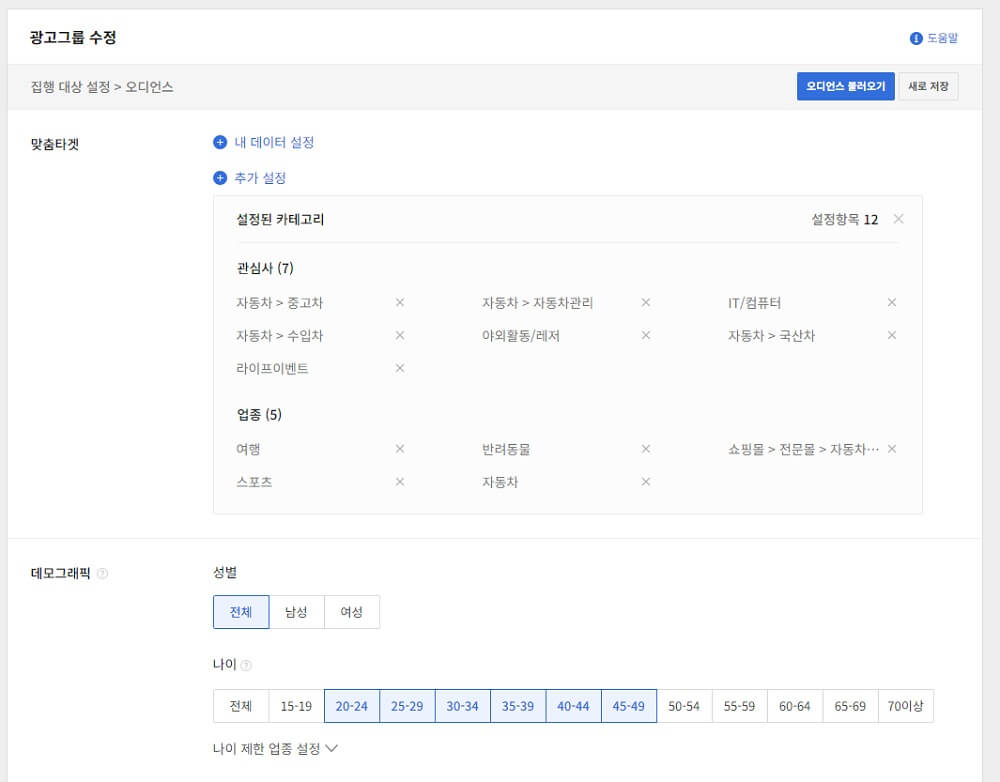Remove the 야외활동/레저 interest category
The width and height of the screenshot is (1000, 782).
coord(645,335)
